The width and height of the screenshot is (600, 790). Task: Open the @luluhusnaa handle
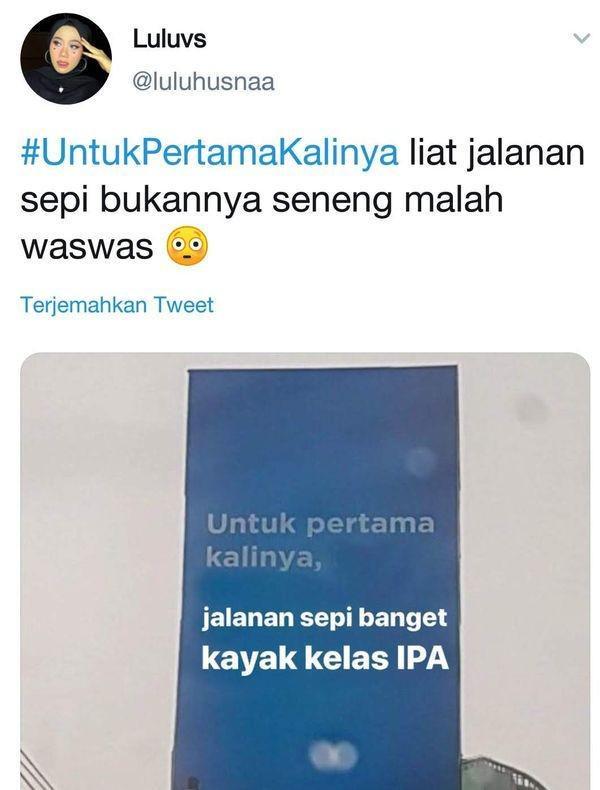click(x=203, y=82)
